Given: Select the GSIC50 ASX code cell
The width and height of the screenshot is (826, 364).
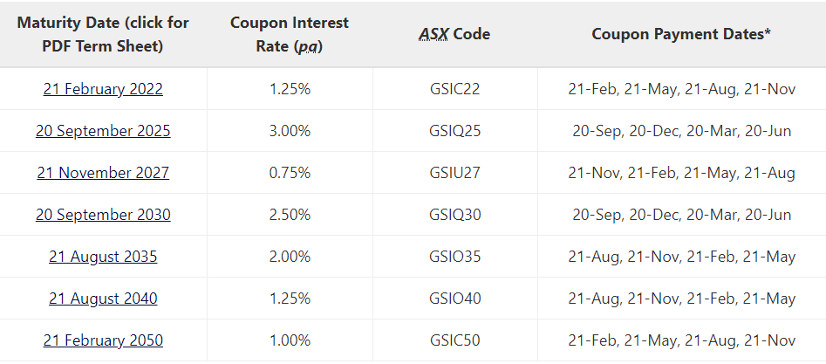Looking at the screenshot, I should point(455,341).
